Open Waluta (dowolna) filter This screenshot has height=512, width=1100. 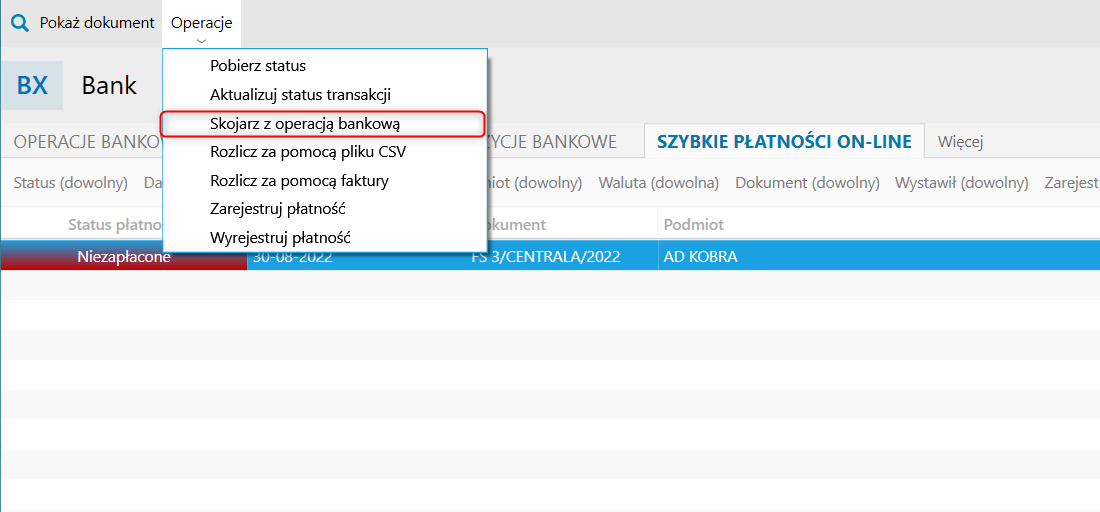659,183
